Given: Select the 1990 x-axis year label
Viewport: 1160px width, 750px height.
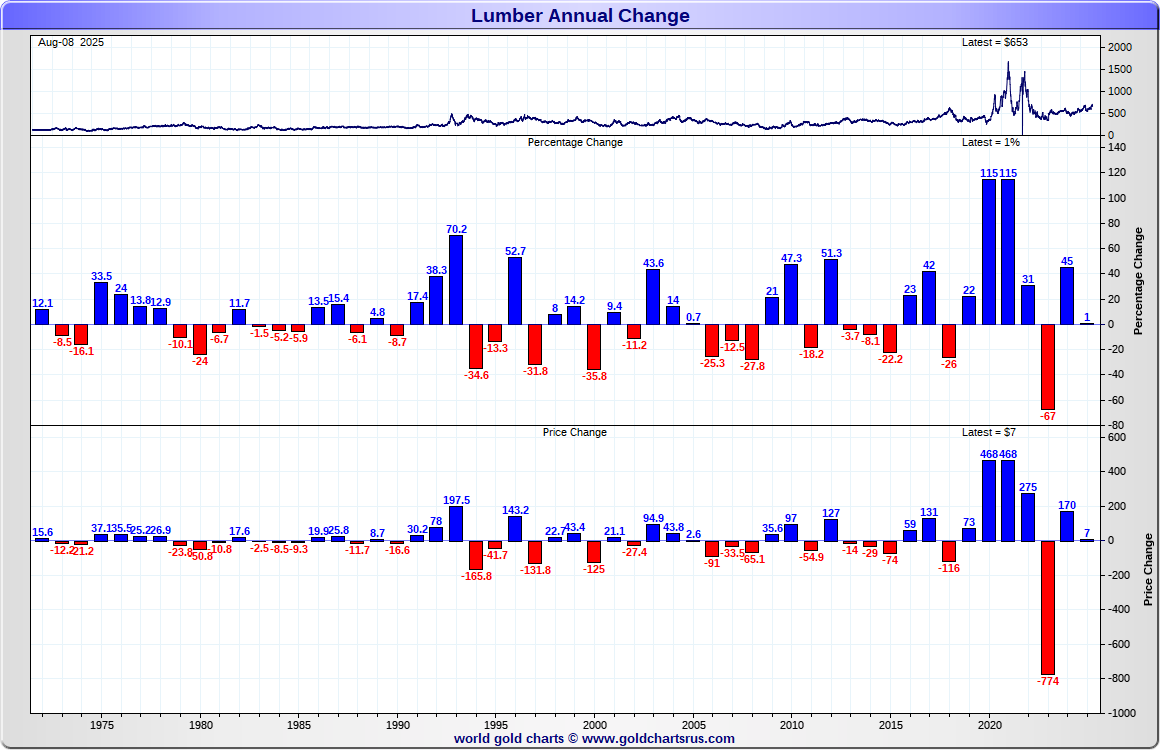Looking at the screenshot, I should pos(398,726).
